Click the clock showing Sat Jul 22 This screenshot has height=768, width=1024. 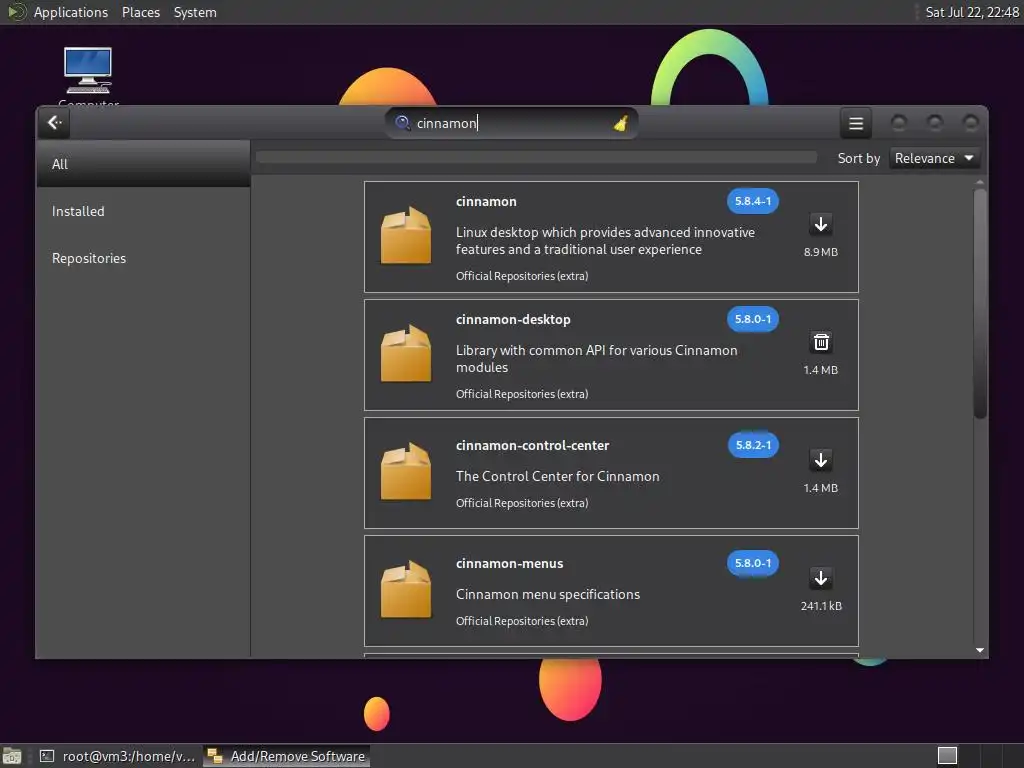[972, 12]
